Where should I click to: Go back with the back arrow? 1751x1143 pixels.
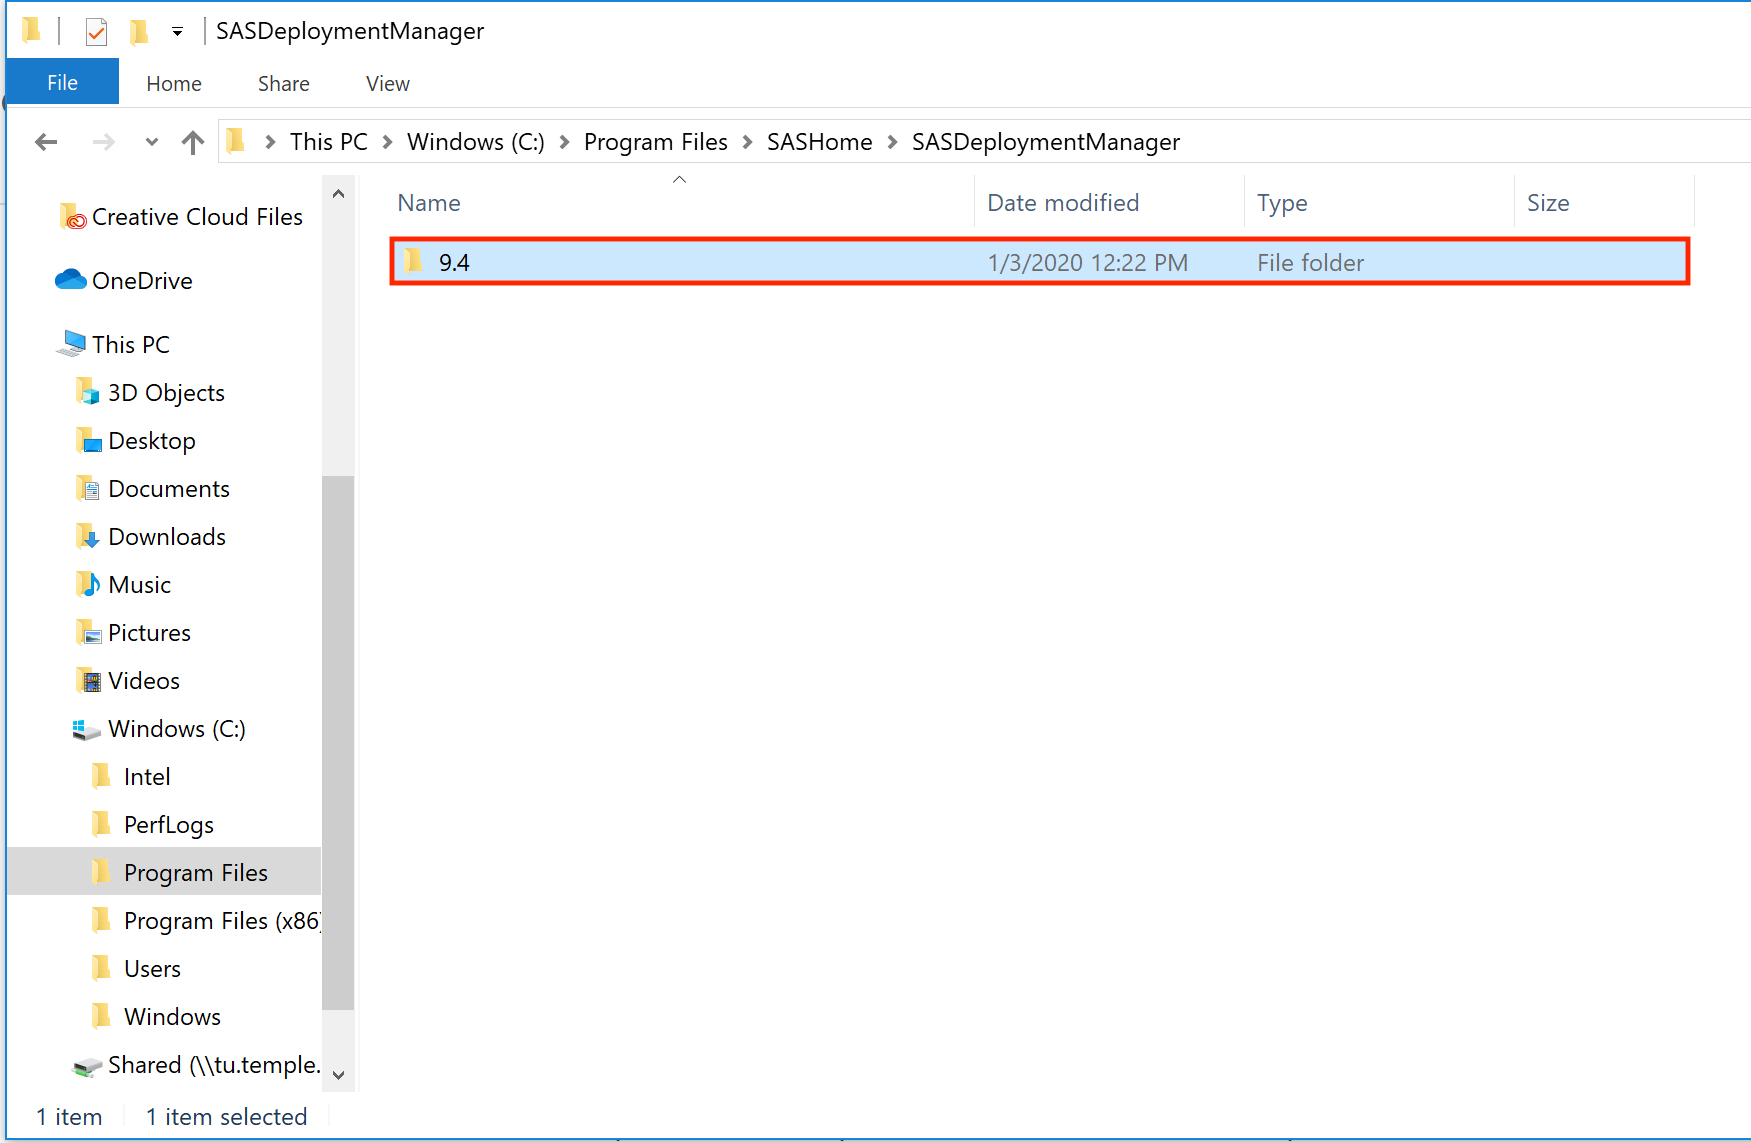(46, 142)
